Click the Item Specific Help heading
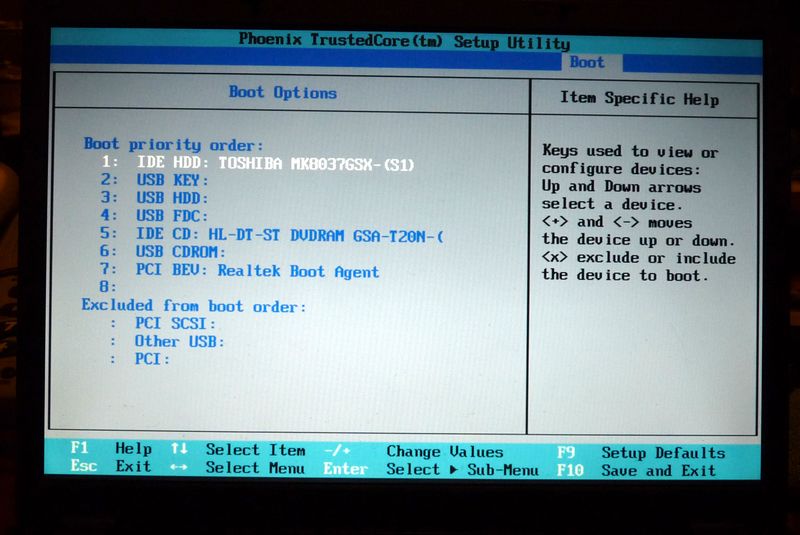 [640, 97]
